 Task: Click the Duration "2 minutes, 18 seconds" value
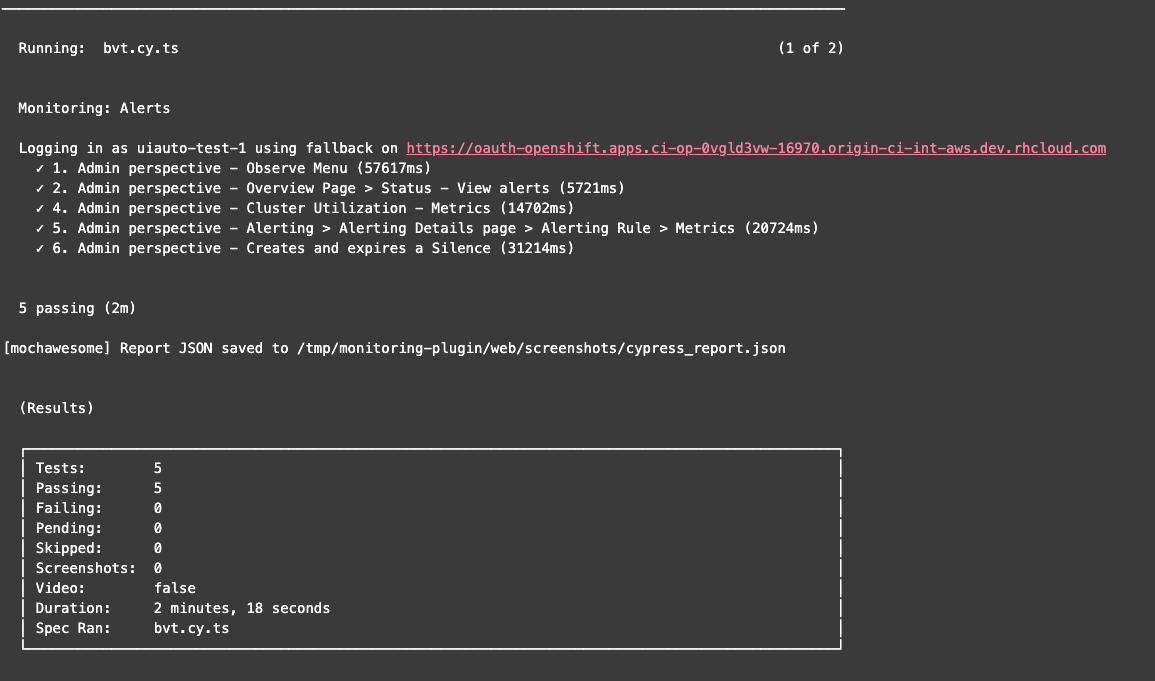coord(242,608)
